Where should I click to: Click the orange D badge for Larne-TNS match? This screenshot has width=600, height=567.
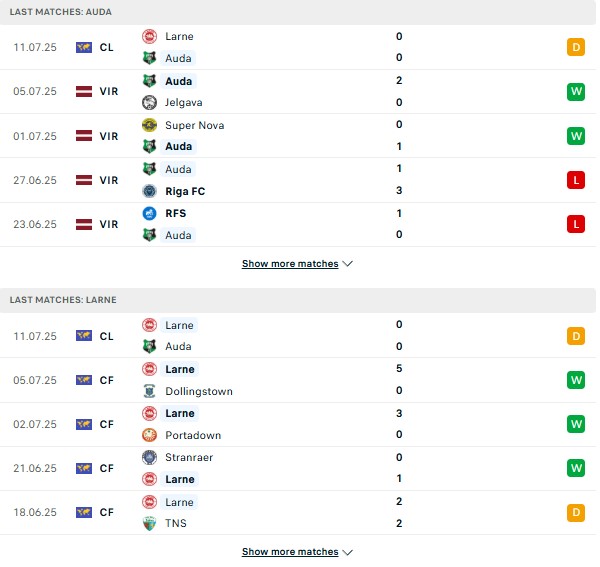(x=576, y=513)
